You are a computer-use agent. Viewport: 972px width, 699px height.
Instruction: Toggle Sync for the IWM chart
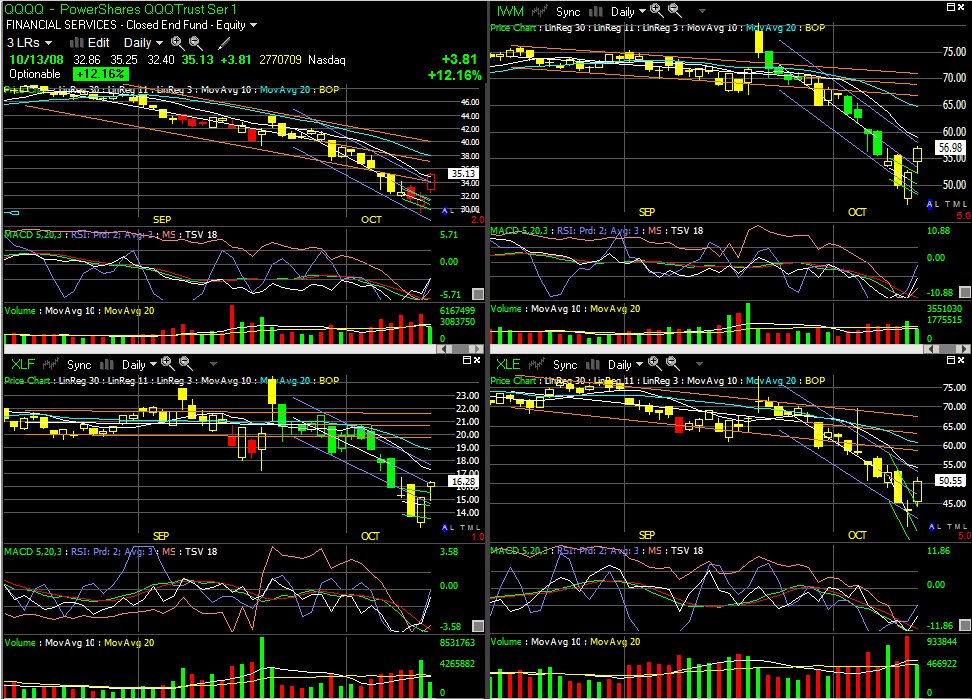point(568,12)
